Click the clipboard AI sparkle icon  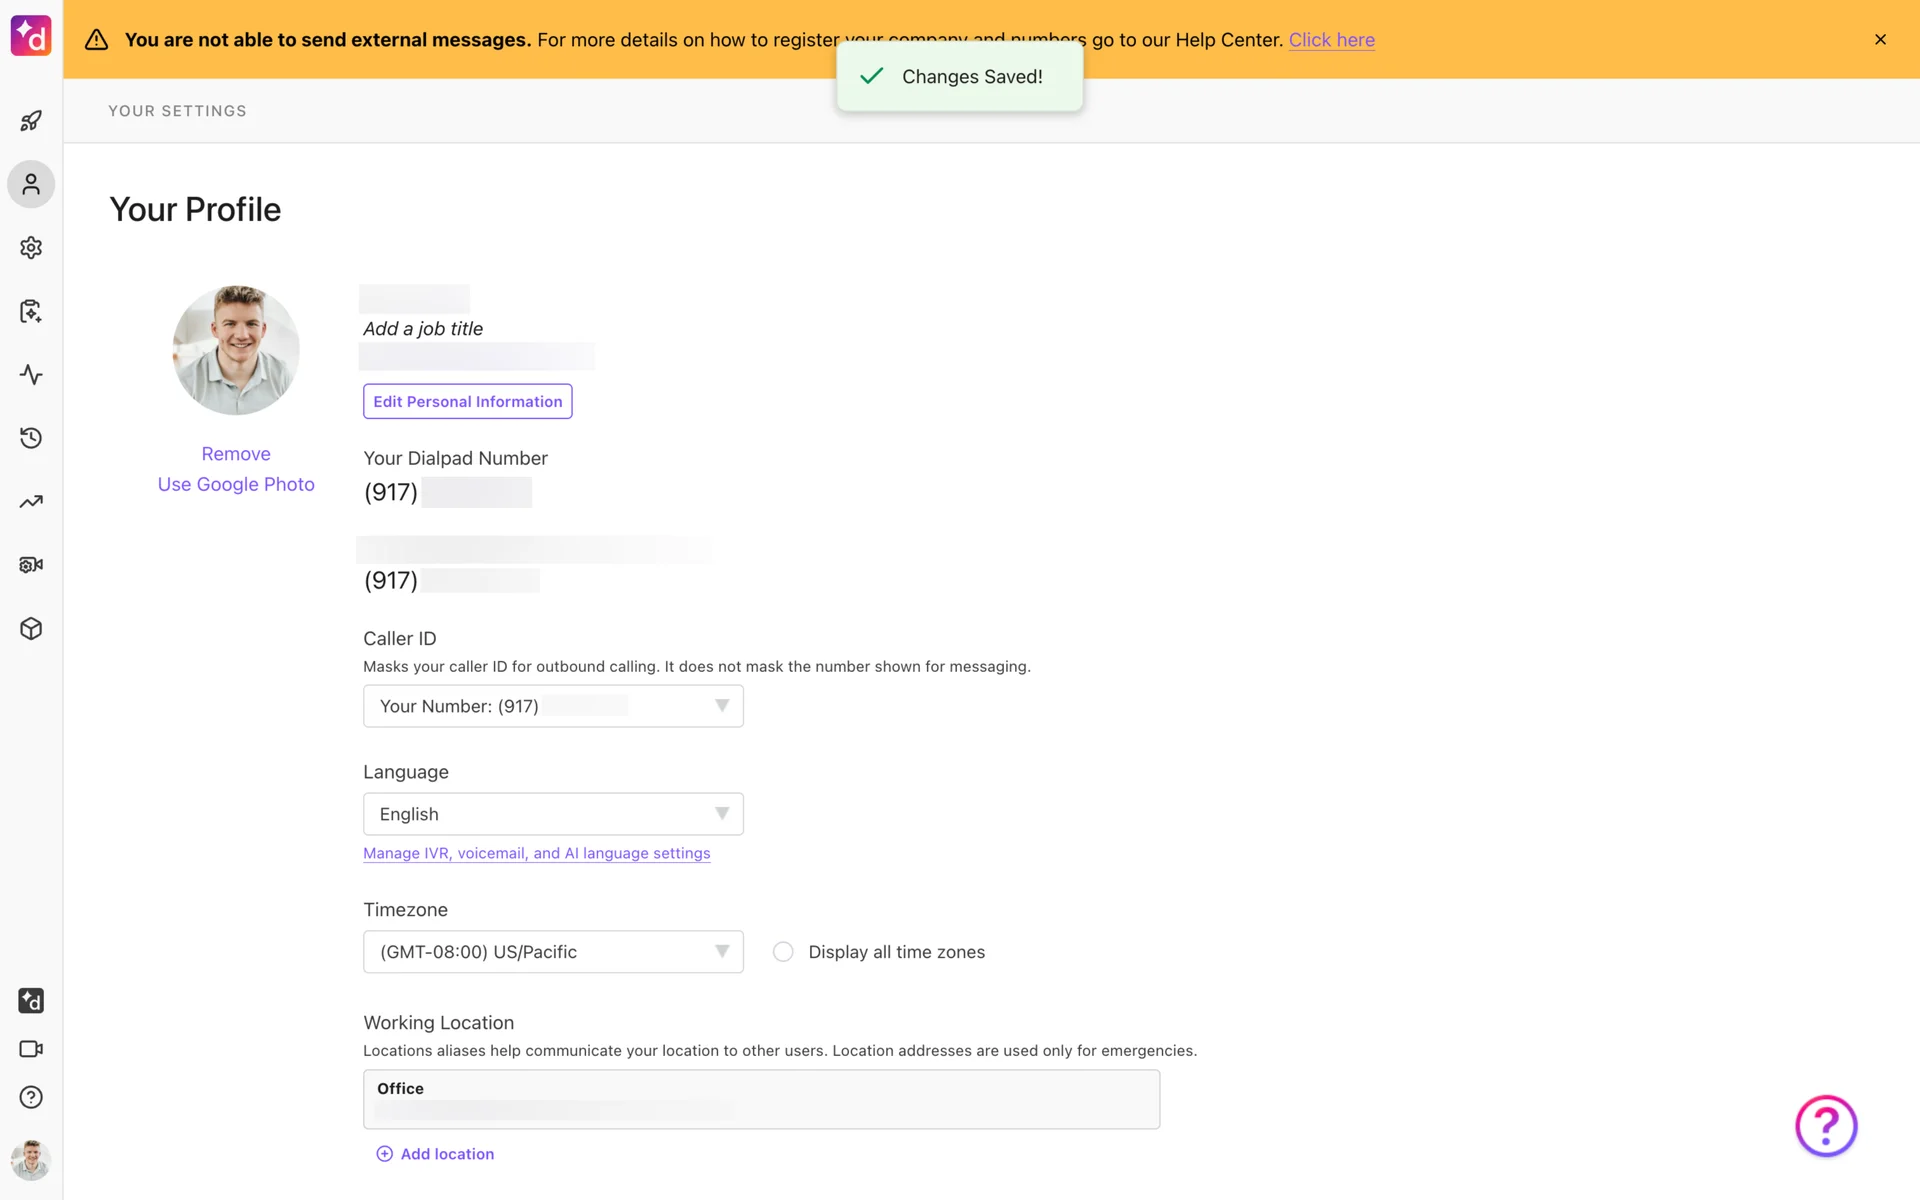[x=31, y=311]
